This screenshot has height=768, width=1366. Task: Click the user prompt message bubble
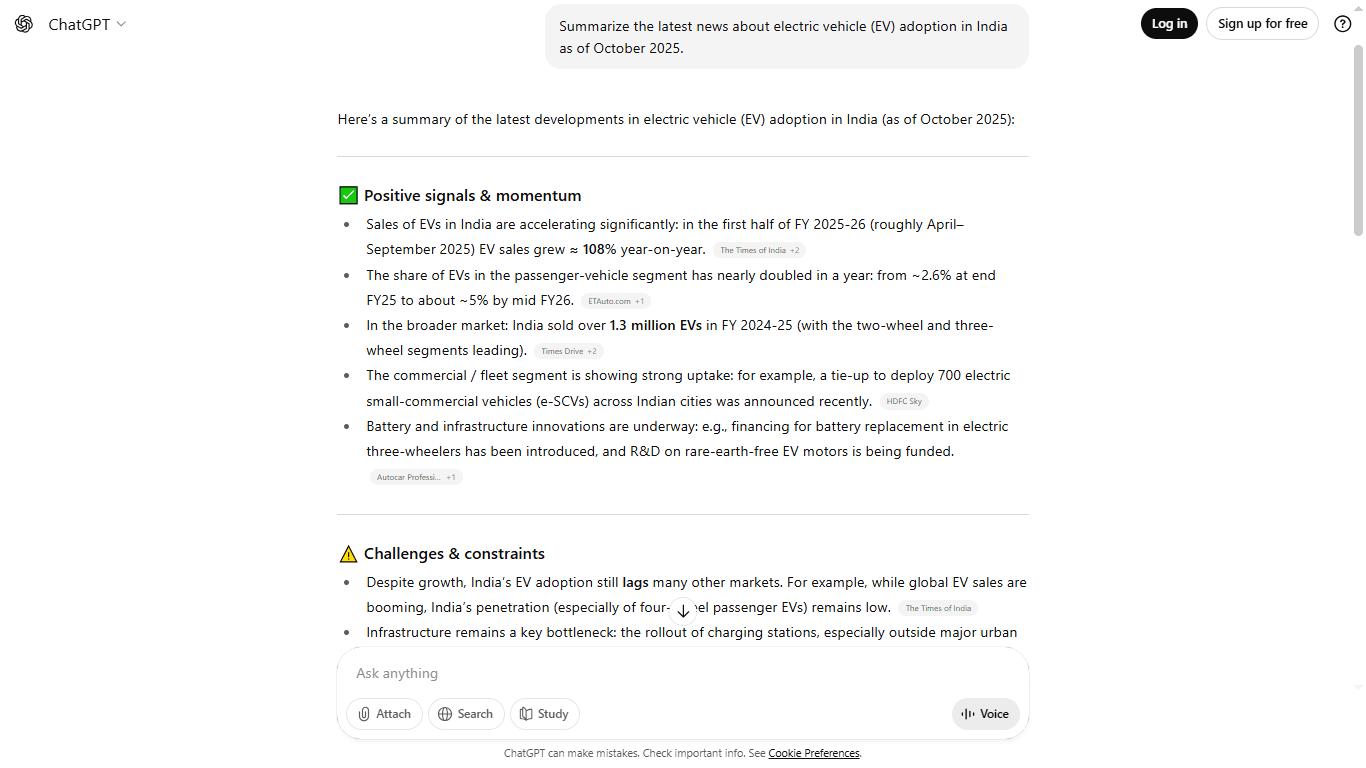(x=786, y=37)
